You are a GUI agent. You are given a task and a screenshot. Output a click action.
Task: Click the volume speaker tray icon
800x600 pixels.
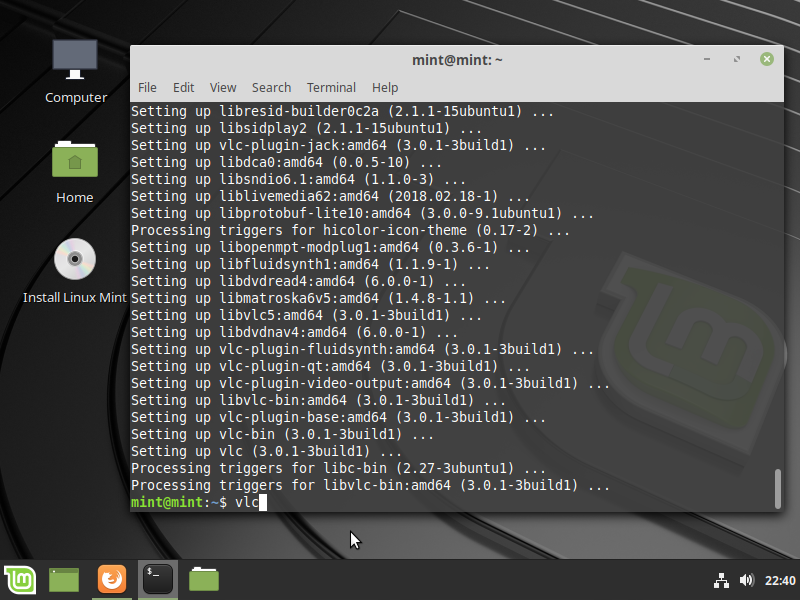coord(746,580)
